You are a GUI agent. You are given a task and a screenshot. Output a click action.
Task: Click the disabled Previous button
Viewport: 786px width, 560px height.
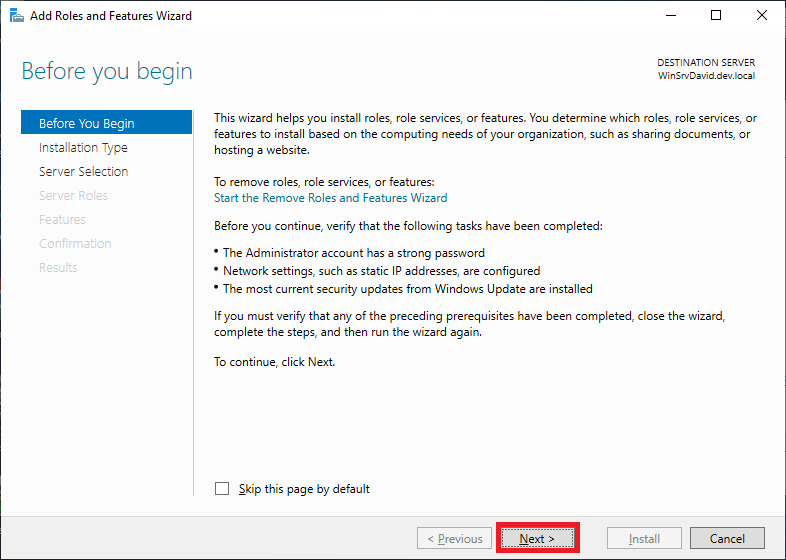coord(455,538)
